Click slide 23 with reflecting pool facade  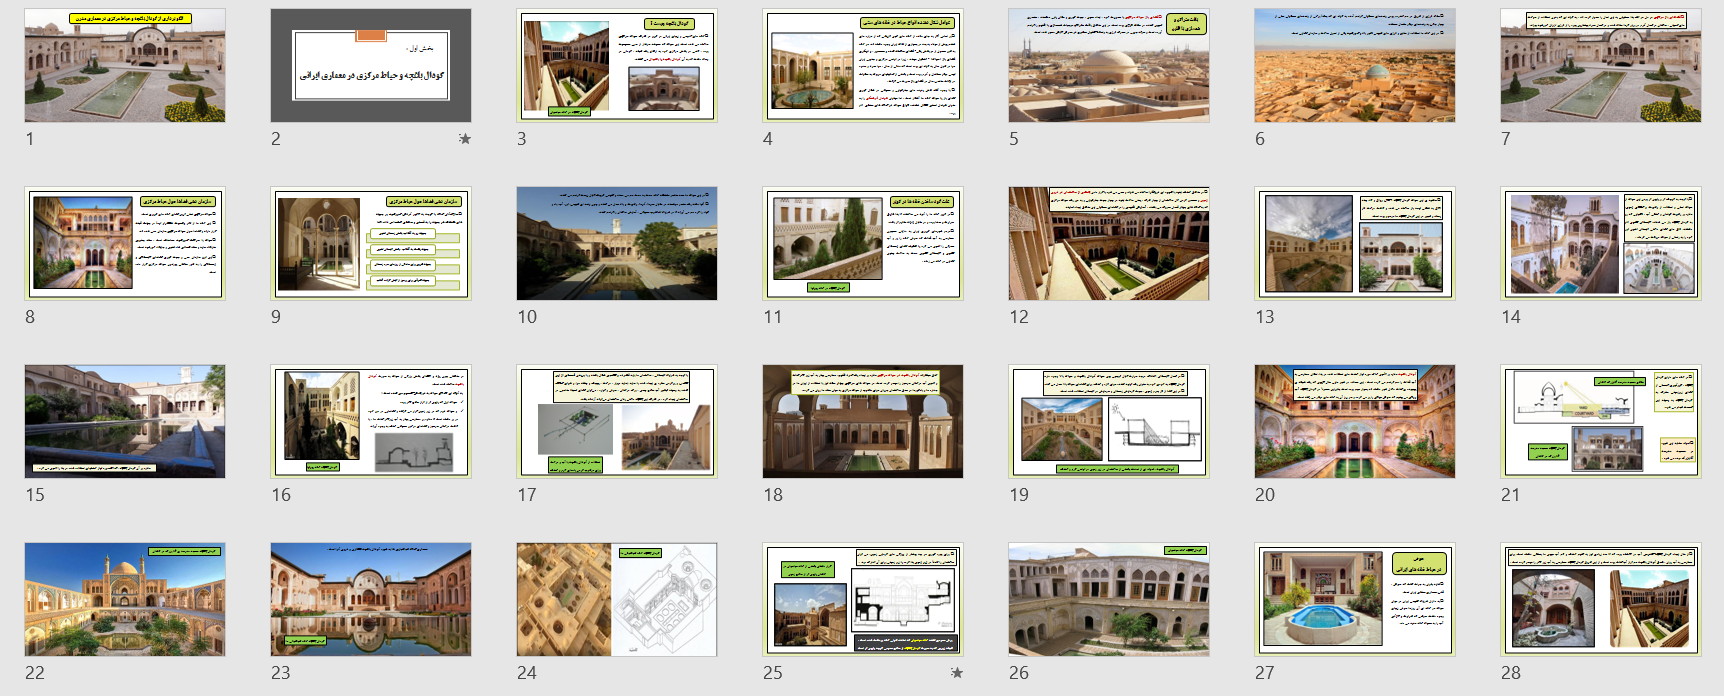371,600
